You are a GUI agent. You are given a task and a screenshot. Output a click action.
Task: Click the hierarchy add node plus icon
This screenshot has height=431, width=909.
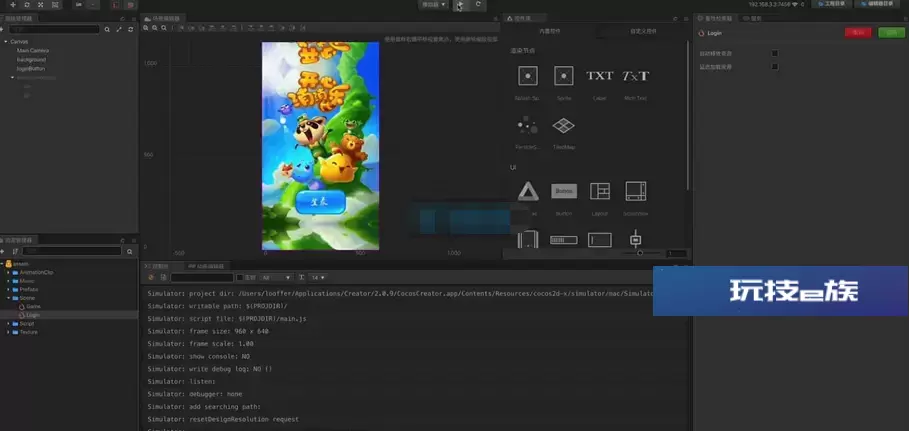[3, 29]
